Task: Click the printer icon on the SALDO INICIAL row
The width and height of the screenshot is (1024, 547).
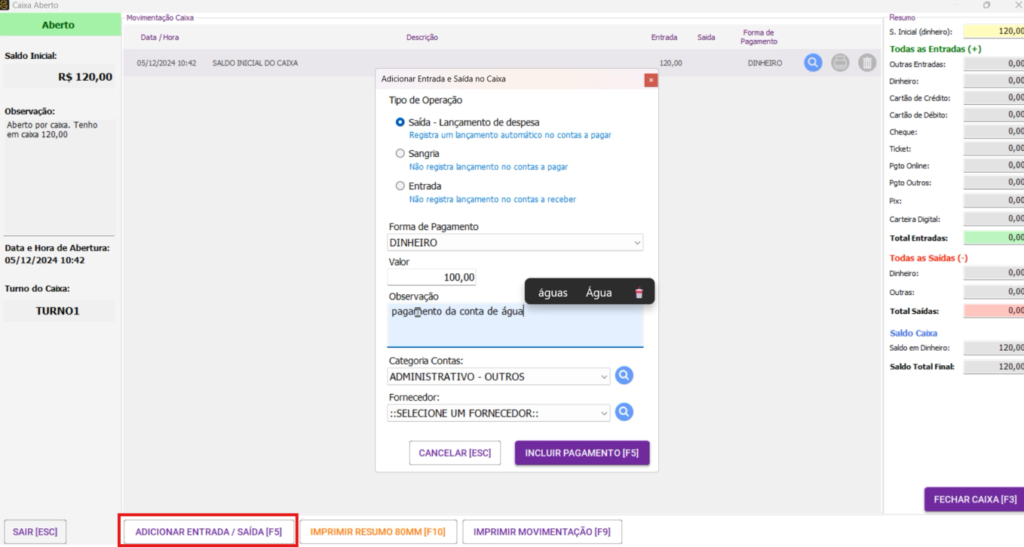Action: pos(840,62)
